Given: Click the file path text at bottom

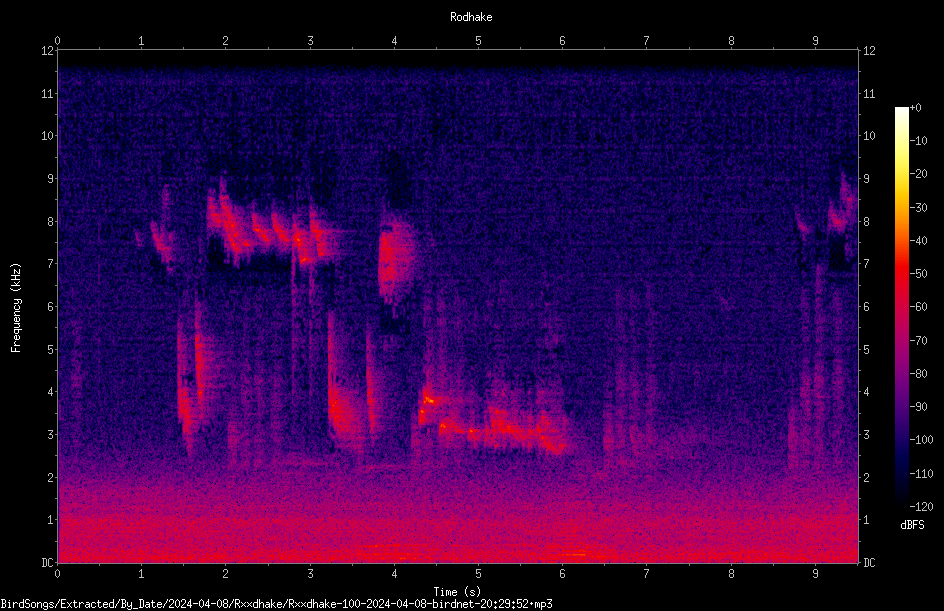Looking at the screenshot, I should coord(276,604).
